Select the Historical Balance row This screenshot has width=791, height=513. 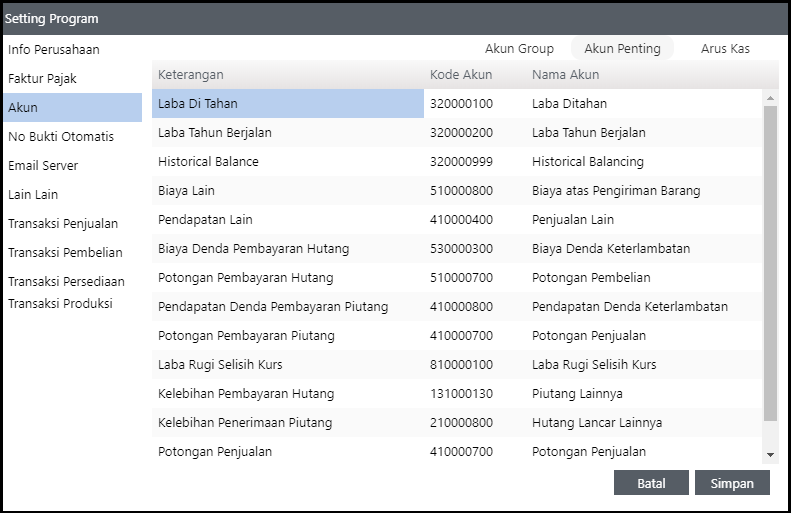pos(208,161)
